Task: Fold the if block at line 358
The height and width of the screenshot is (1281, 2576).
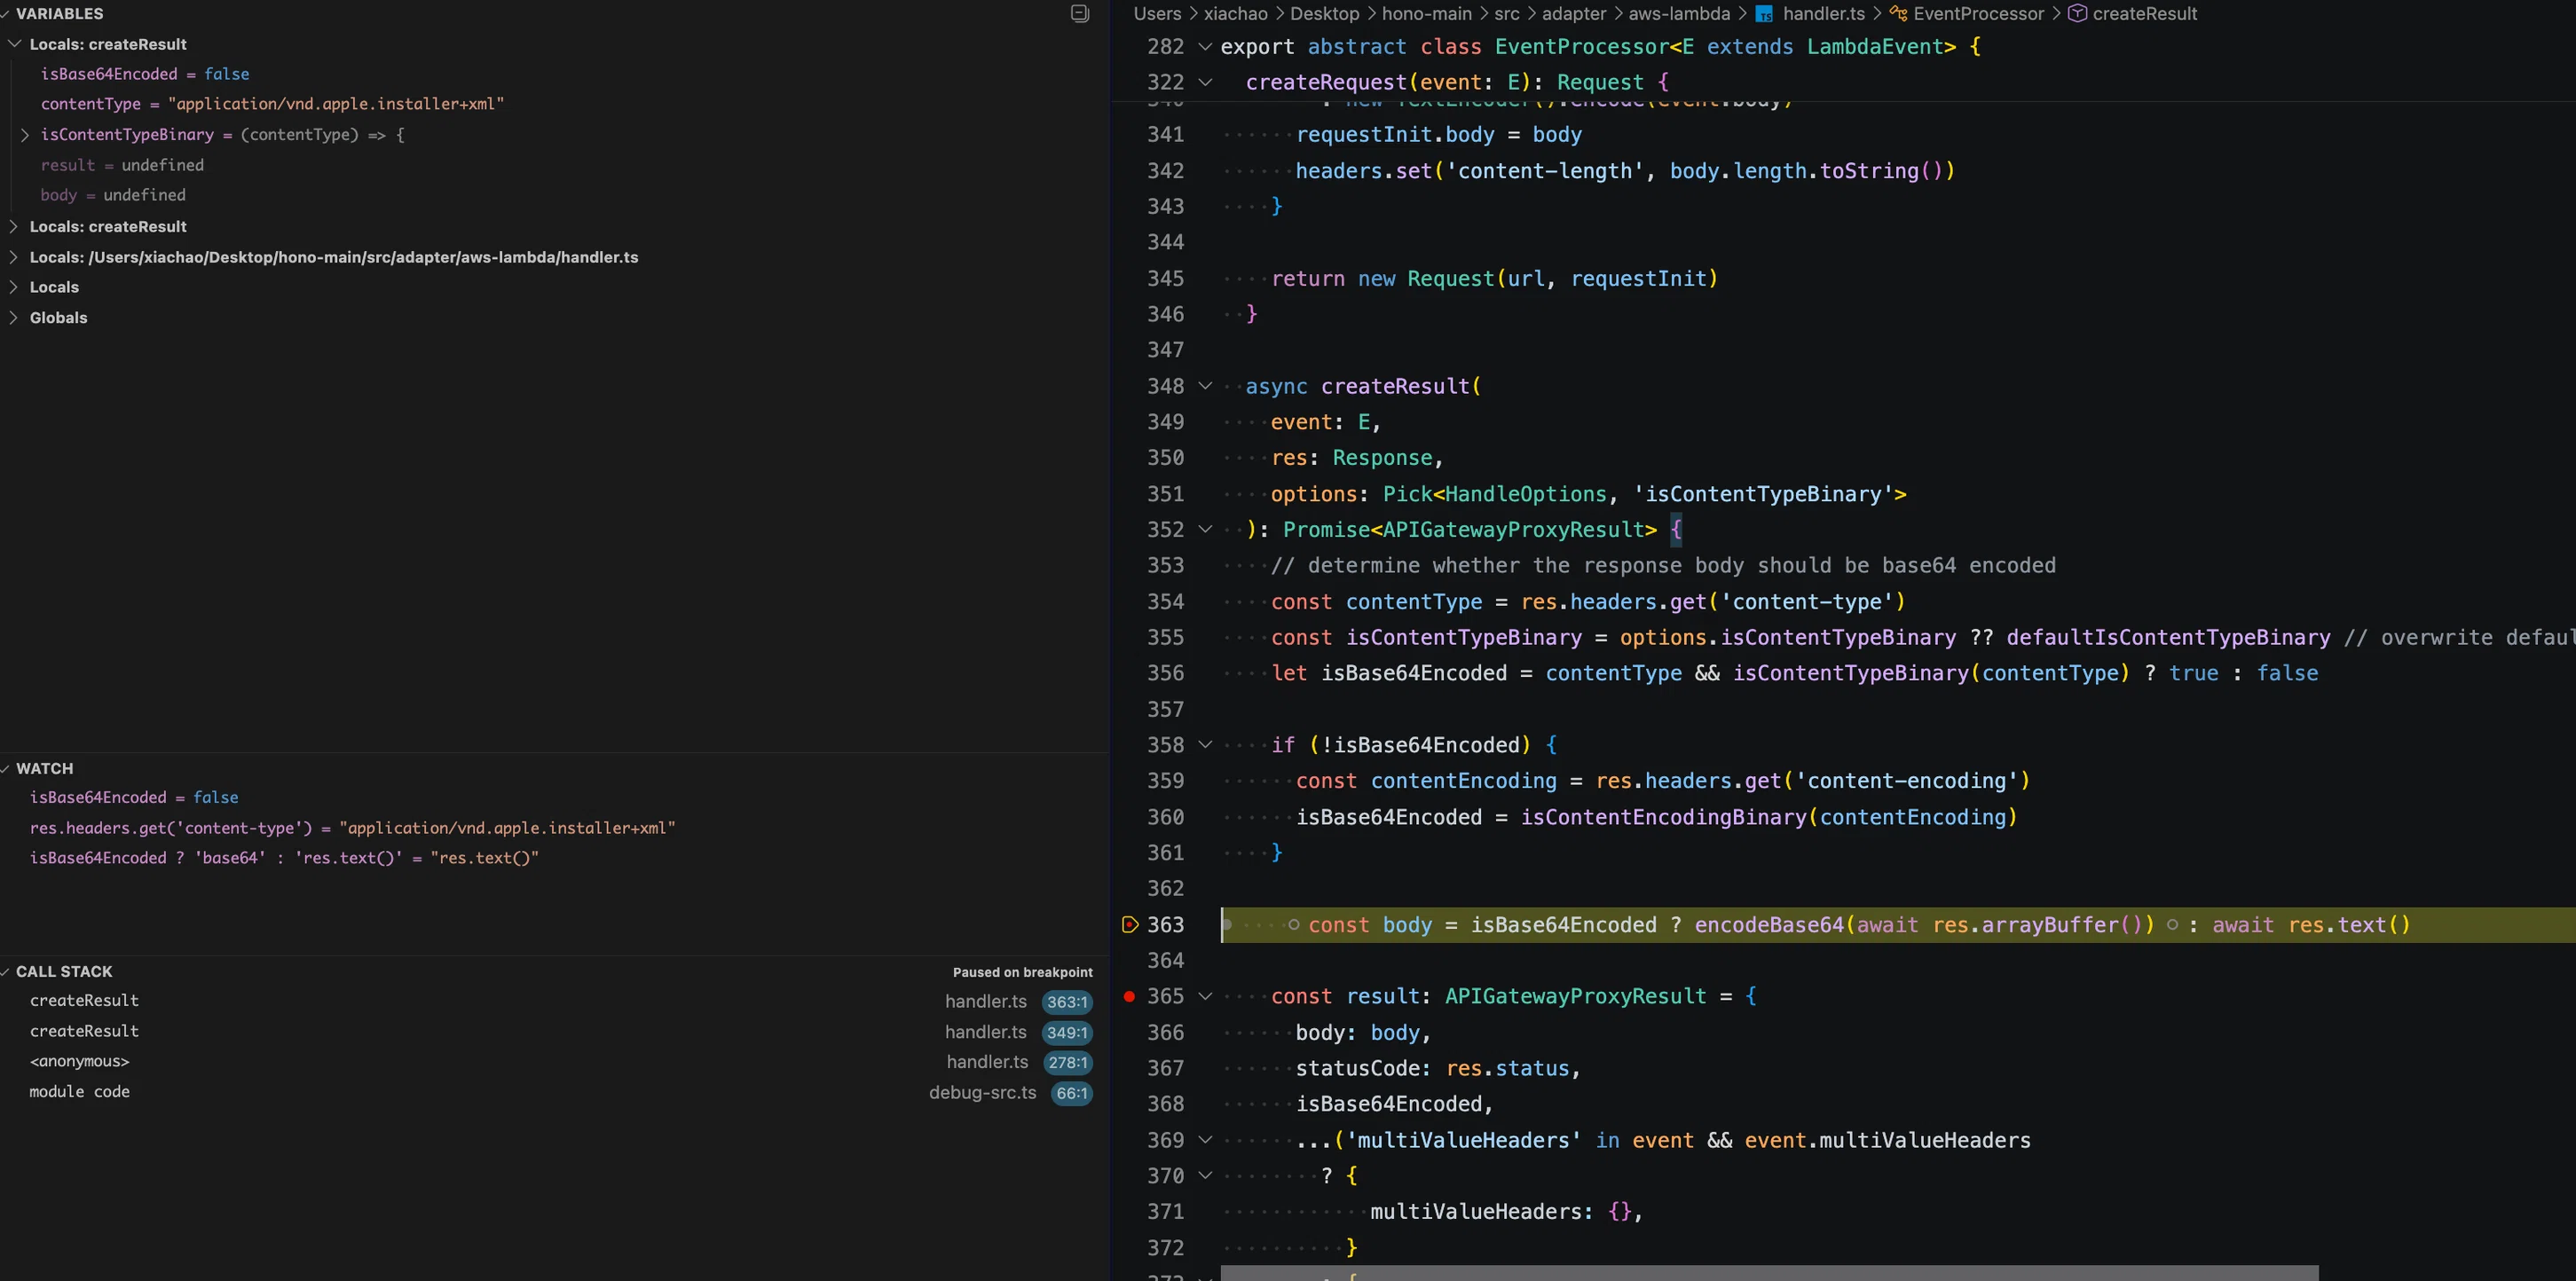Action: (1205, 745)
